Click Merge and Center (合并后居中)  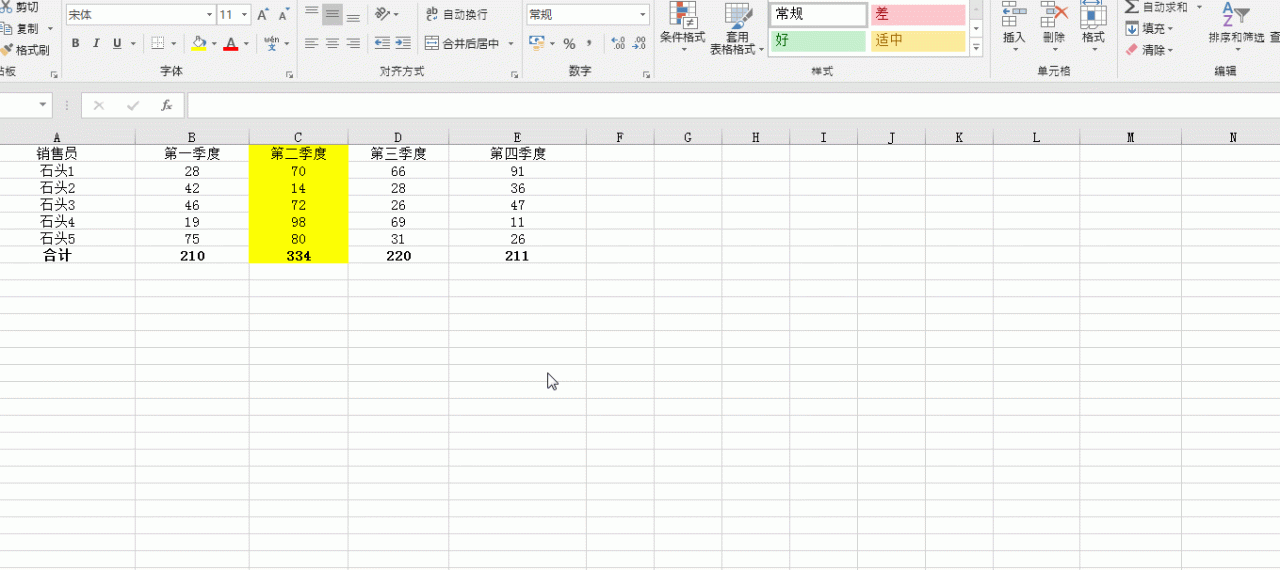(x=462, y=44)
